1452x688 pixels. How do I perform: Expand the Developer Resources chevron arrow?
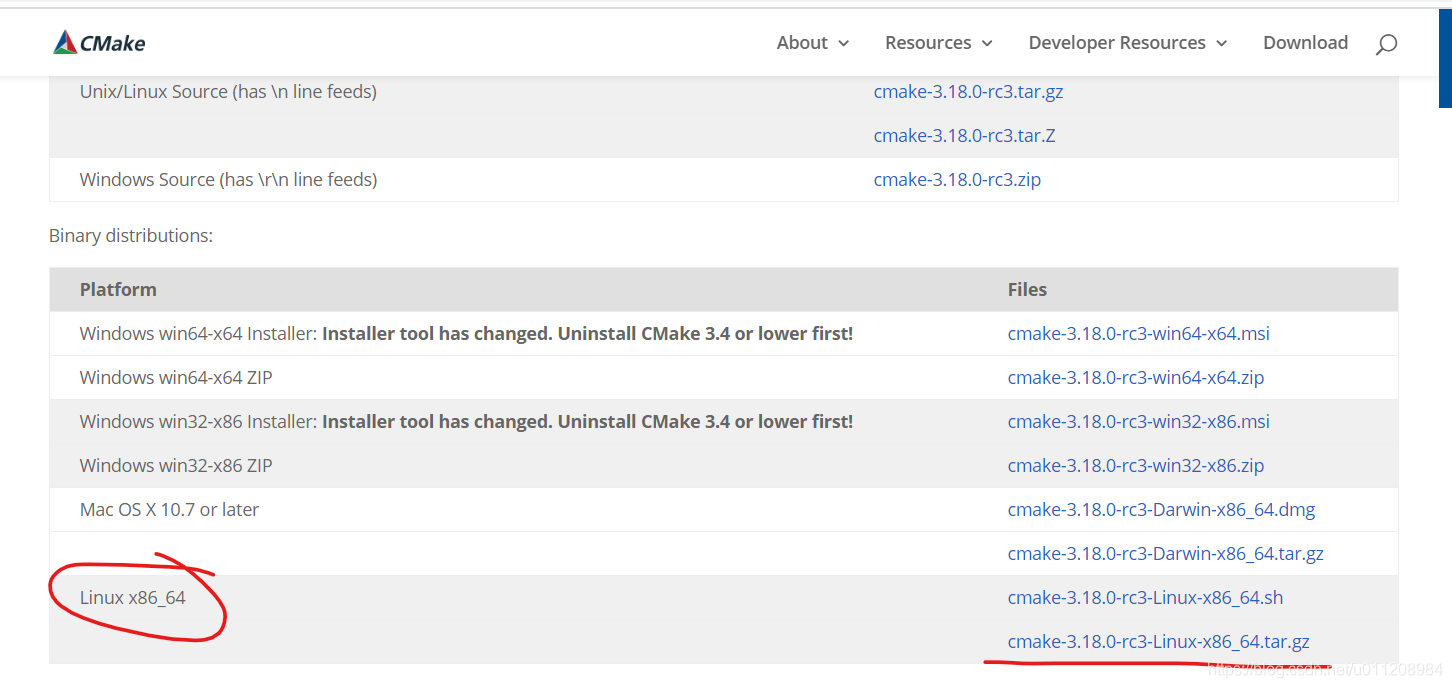[x=1221, y=44]
